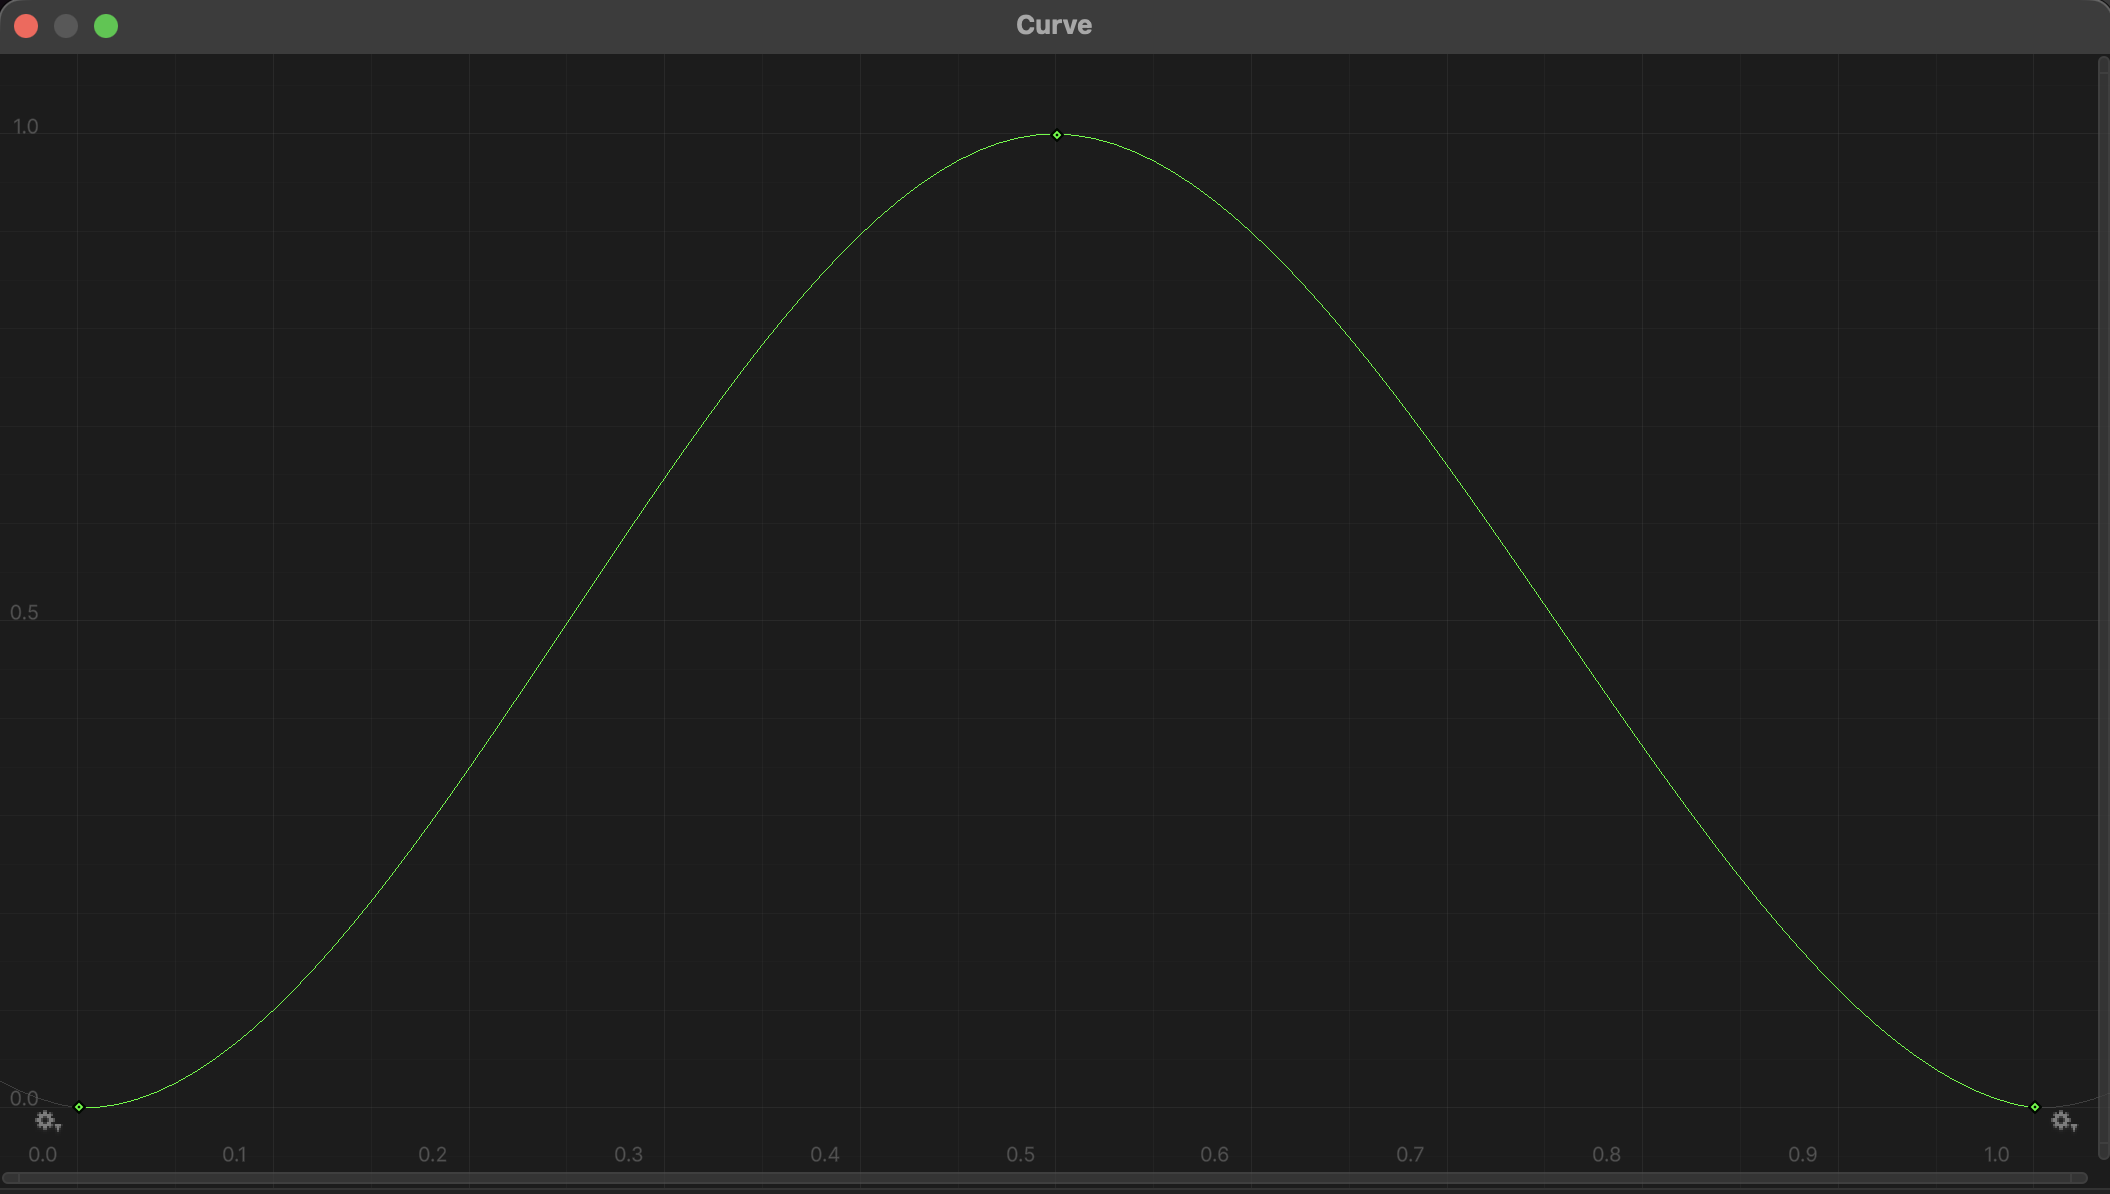Select the last keyframe at time 1.0
This screenshot has width=2110, height=1194.
click(2035, 1107)
